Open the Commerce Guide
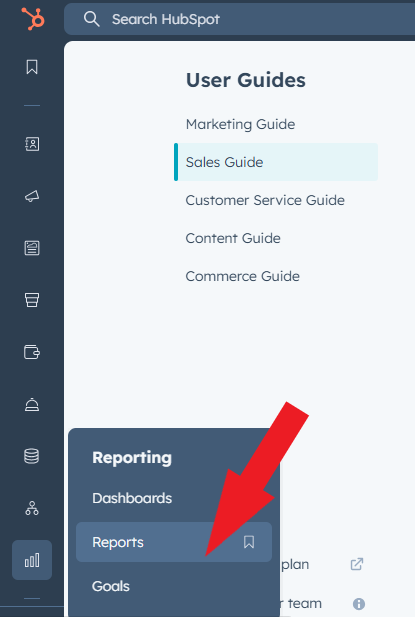This screenshot has height=617, width=415. 243,276
